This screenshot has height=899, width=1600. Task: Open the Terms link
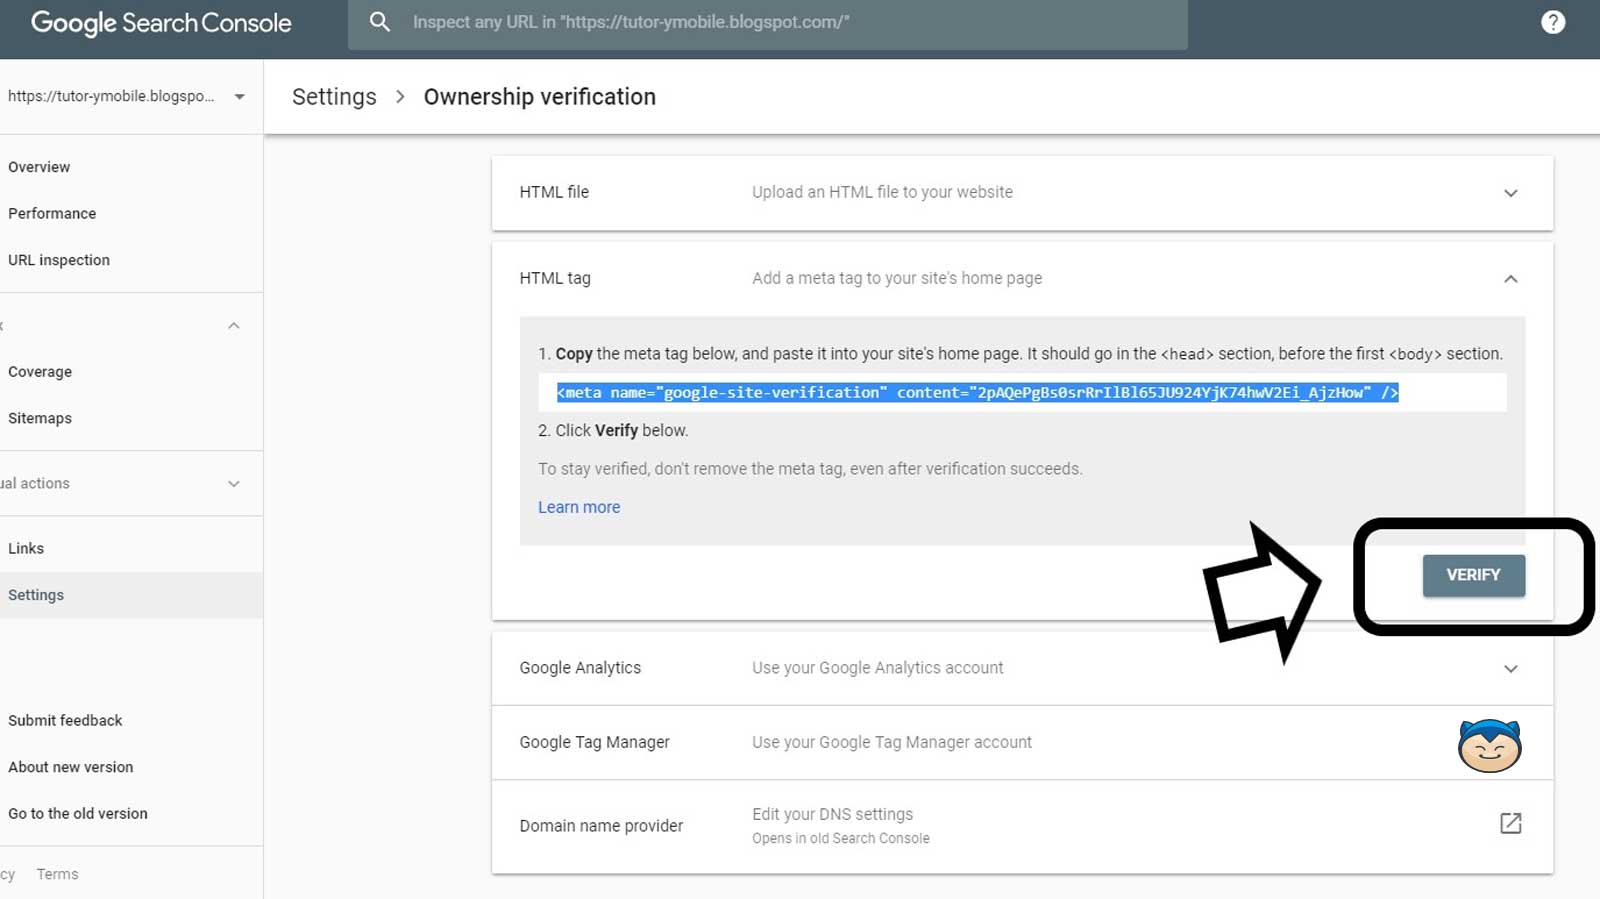pos(57,874)
